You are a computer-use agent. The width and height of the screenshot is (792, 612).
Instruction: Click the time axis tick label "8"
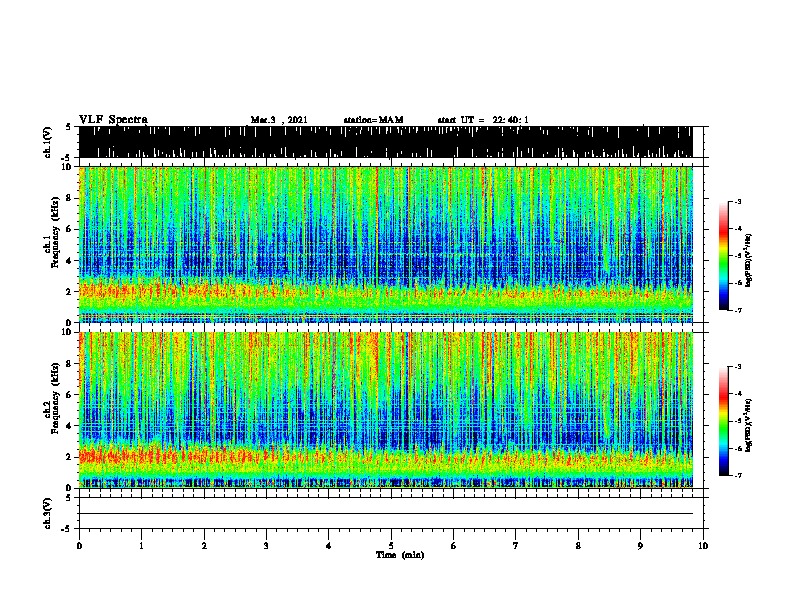point(578,546)
